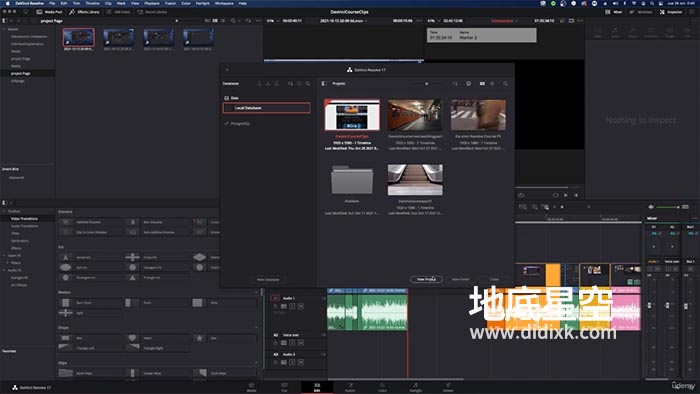Select the escalator project thumbnail
The image size is (700, 394).
(x=415, y=179)
